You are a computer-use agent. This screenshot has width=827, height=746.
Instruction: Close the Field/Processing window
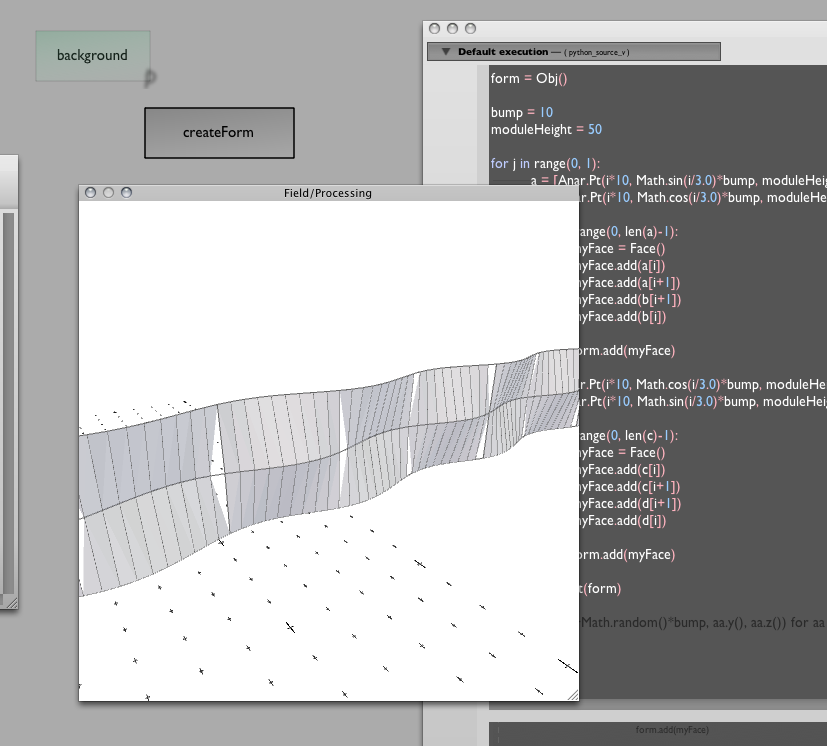coord(91,192)
